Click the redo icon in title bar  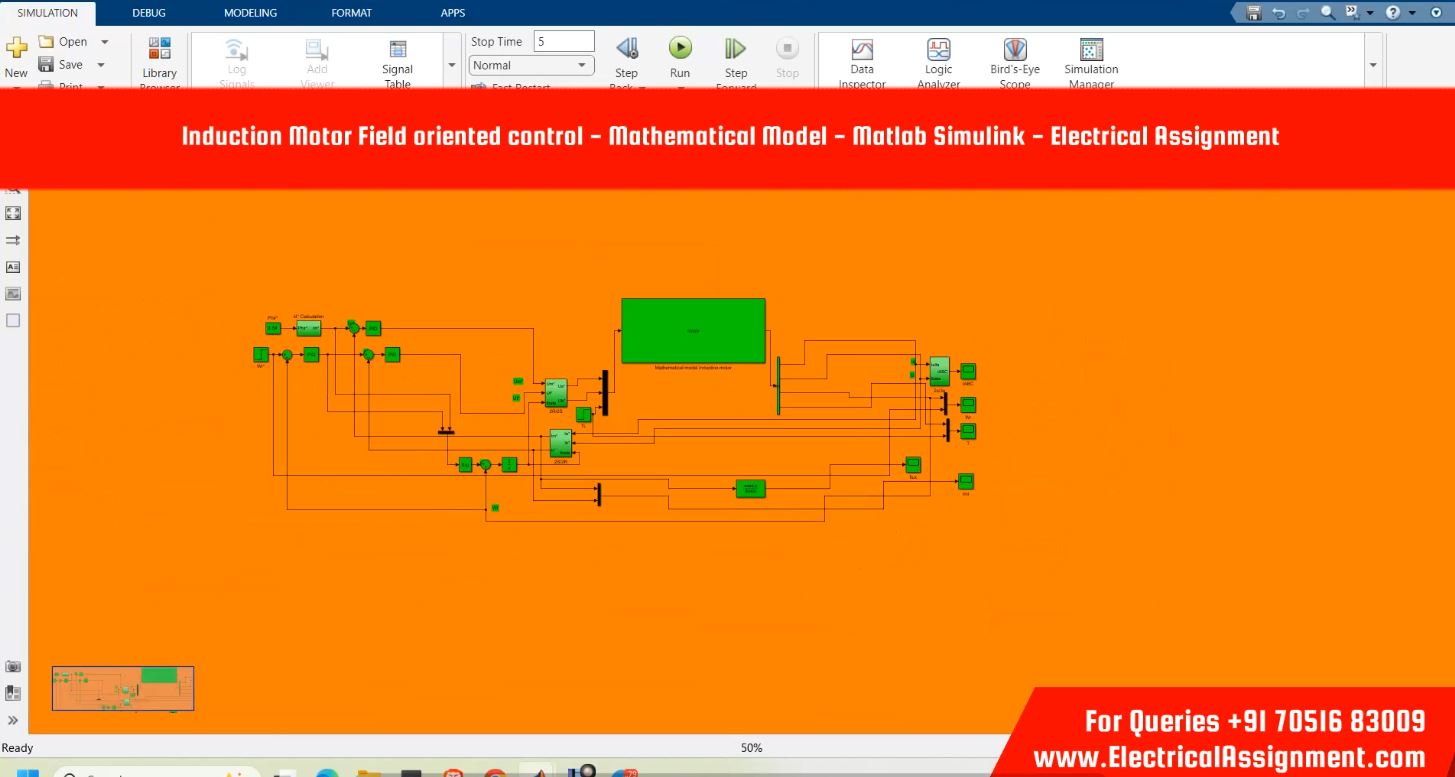point(1303,13)
